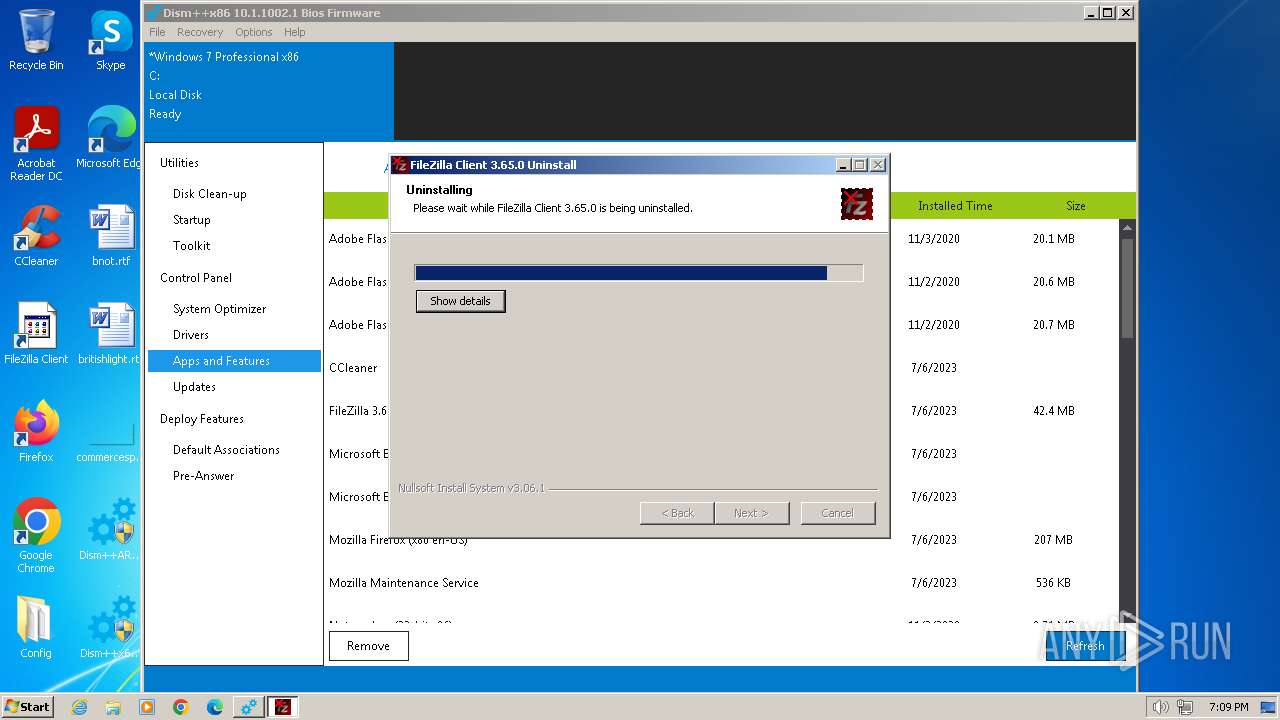Screen dimensions: 1280x720
Task: Click the FileZilla logo in uninstaller header
Action: pos(857,204)
